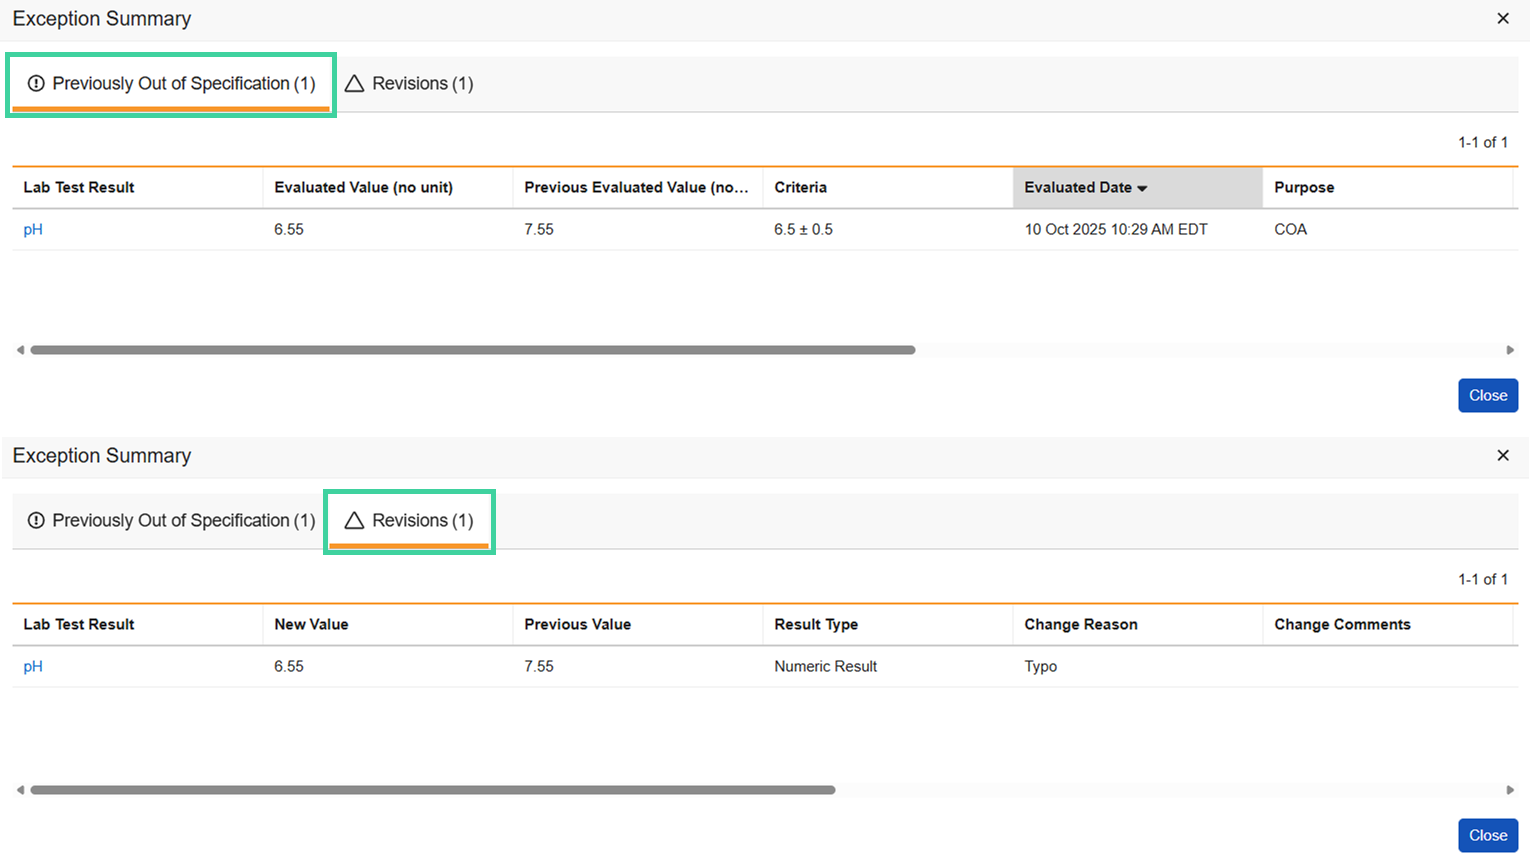
Task: Click the X to close the top Exception Summary
Action: [1503, 18]
